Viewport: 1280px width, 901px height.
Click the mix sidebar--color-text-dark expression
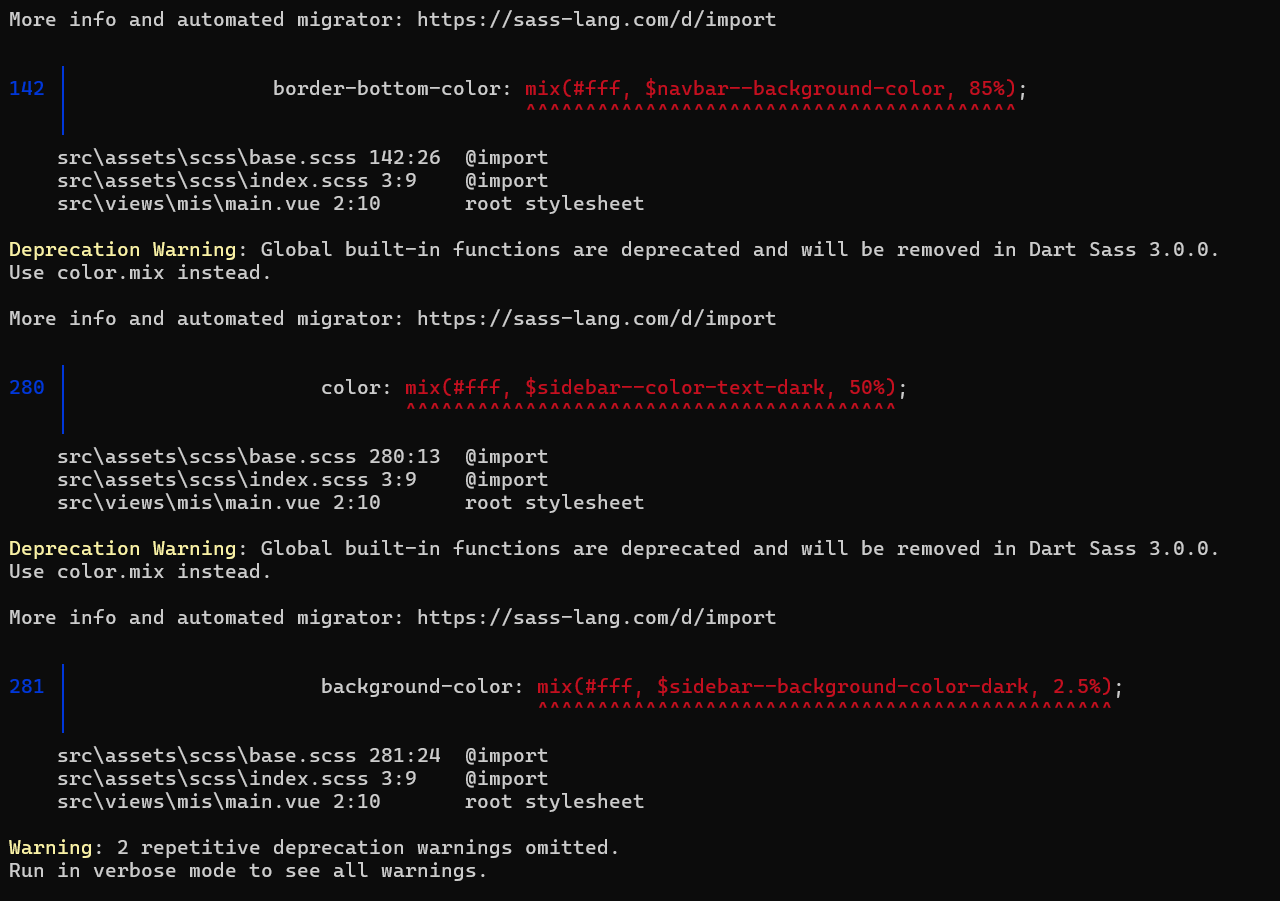(651, 387)
